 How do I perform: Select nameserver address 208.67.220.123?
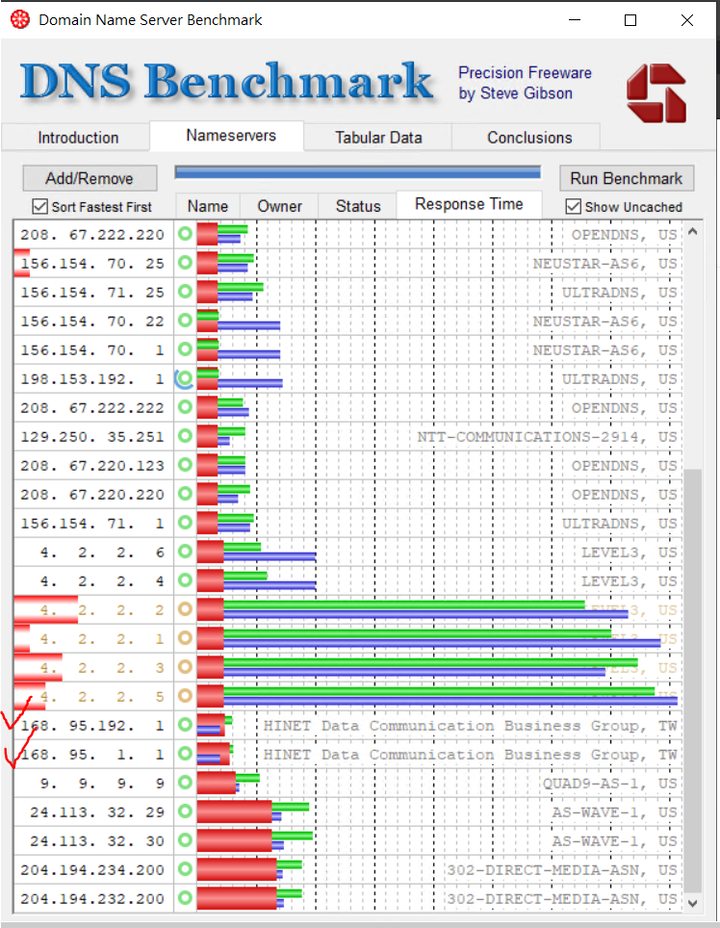pos(92,466)
